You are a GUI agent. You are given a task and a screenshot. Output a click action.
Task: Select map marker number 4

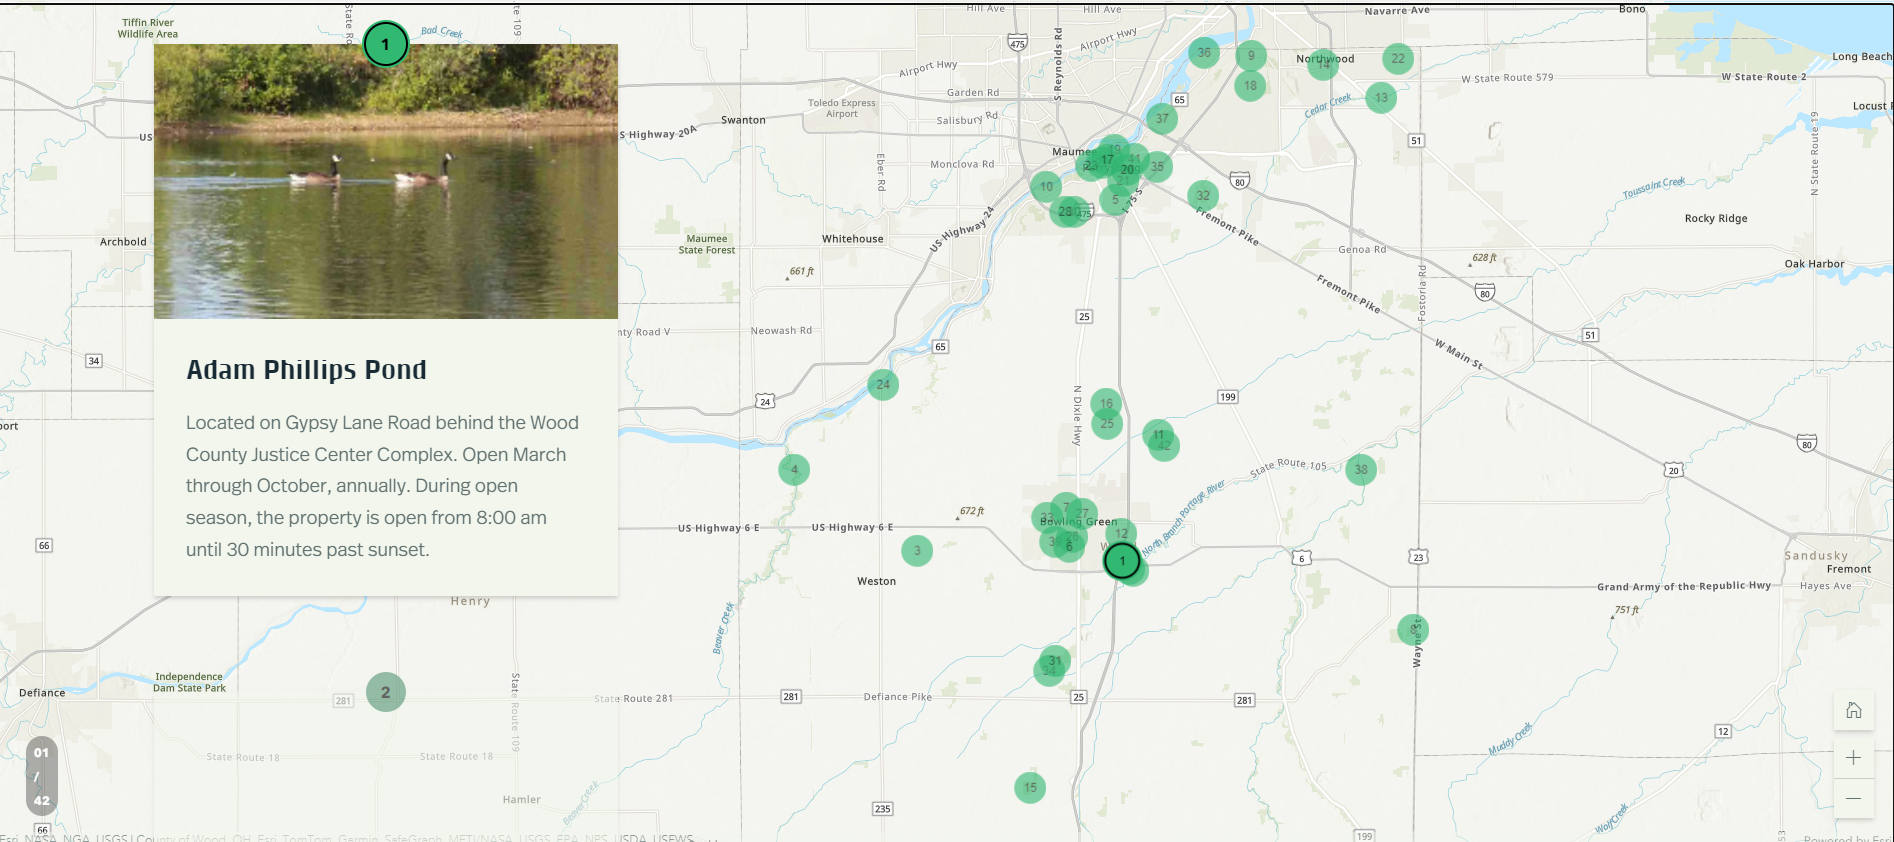pos(794,470)
